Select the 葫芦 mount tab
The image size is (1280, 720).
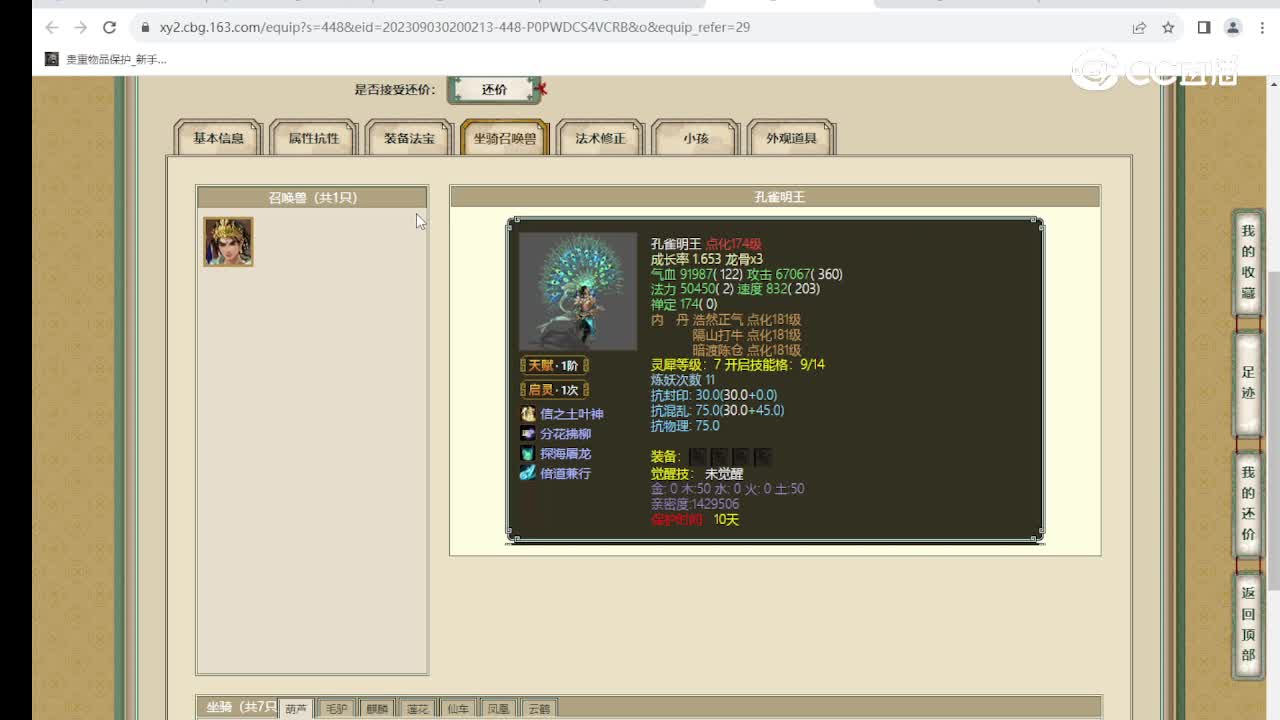click(x=296, y=709)
